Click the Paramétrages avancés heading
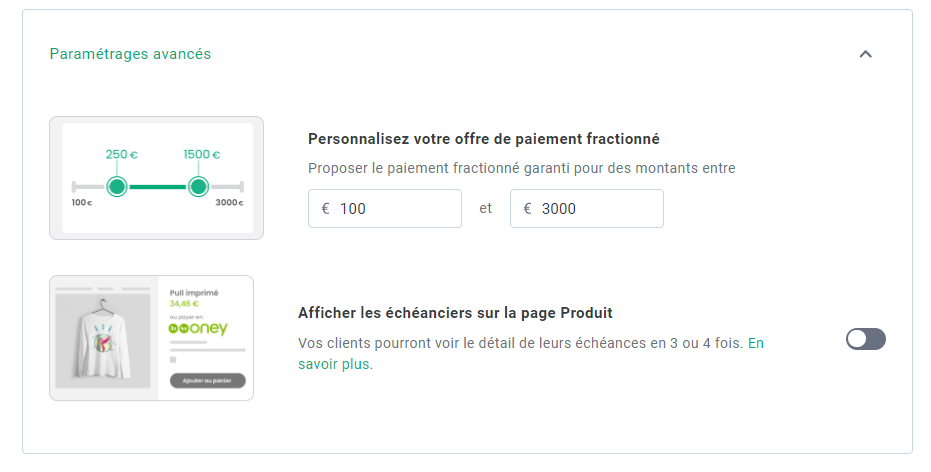Image resolution: width=931 pixels, height=472 pixels. (130, 54)
